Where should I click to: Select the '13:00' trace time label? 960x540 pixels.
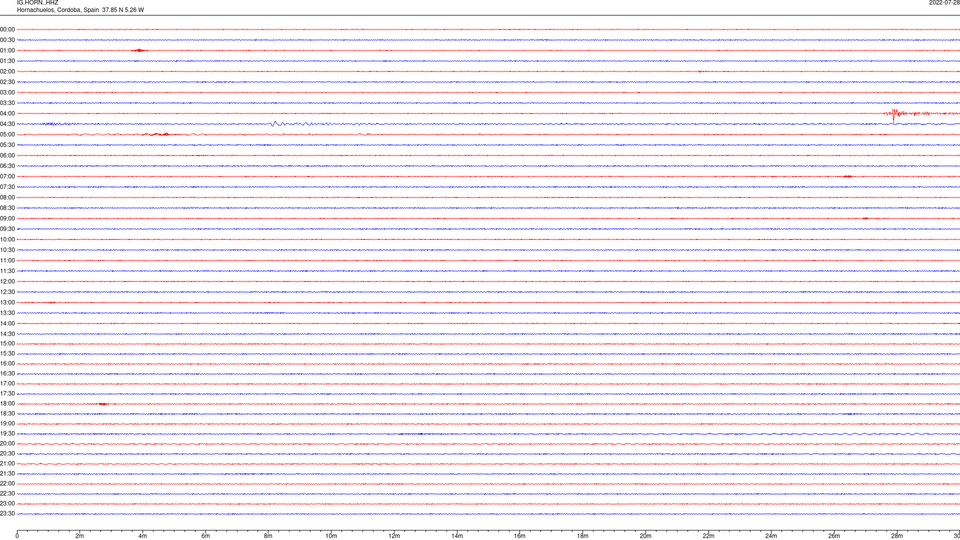click(7, 302)
